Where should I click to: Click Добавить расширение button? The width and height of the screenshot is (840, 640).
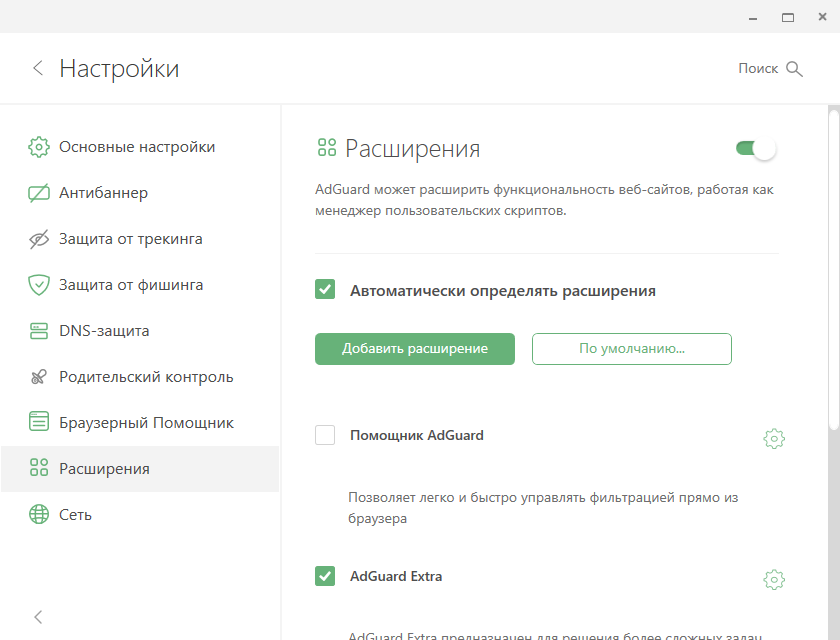pos(415,349)
